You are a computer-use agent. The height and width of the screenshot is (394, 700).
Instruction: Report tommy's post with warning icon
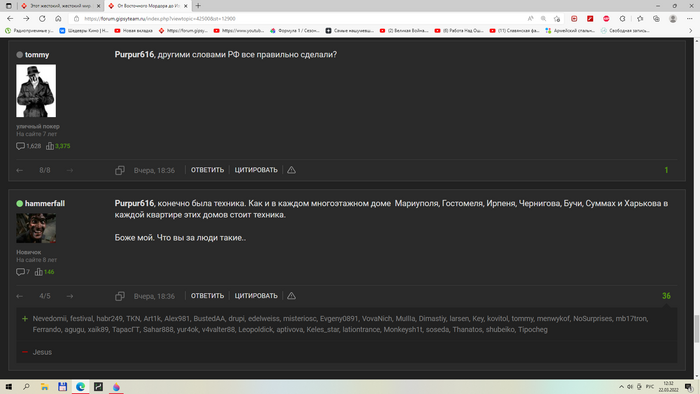pos(292,170)
